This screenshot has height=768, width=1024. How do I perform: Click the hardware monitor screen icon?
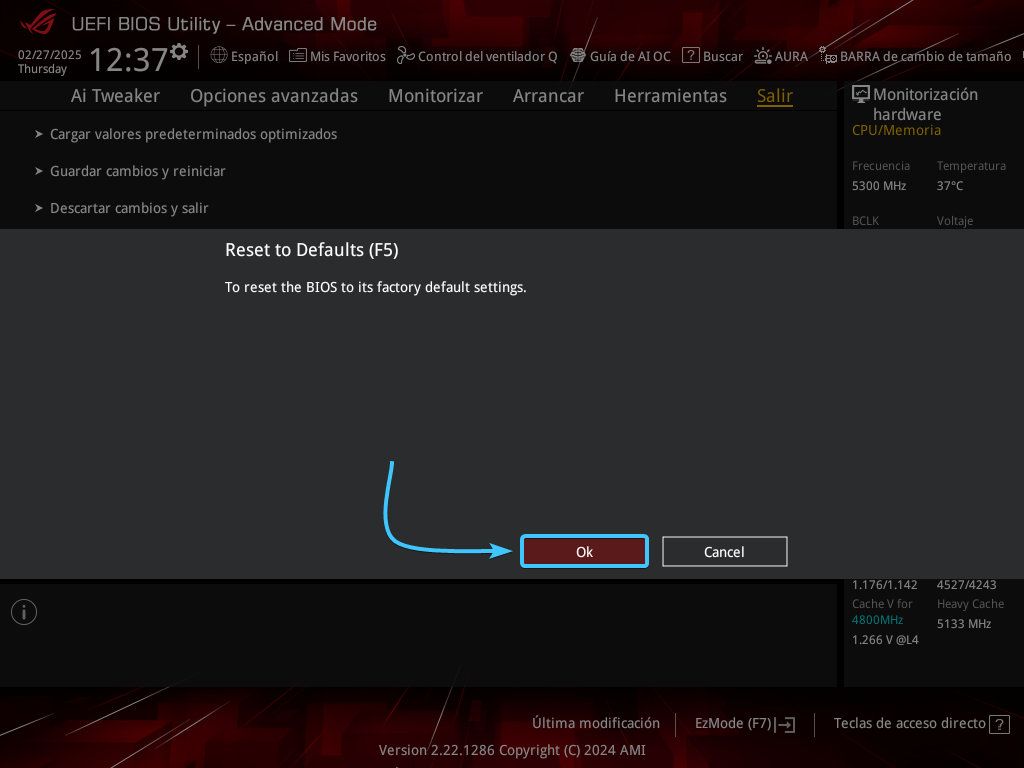tap(861, 94)
